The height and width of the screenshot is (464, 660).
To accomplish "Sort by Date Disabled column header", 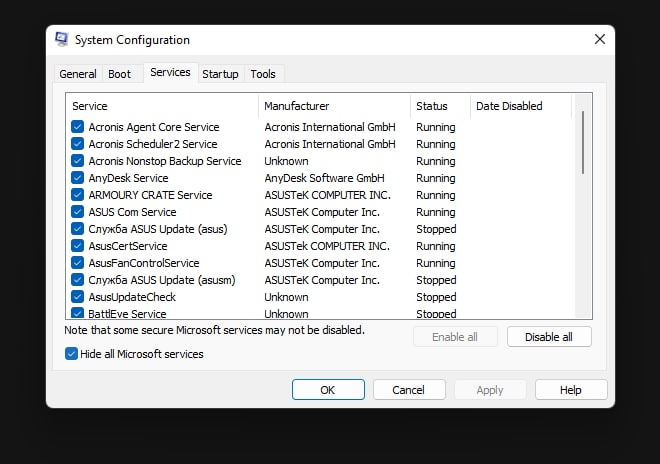I will [x=521, y=106].
